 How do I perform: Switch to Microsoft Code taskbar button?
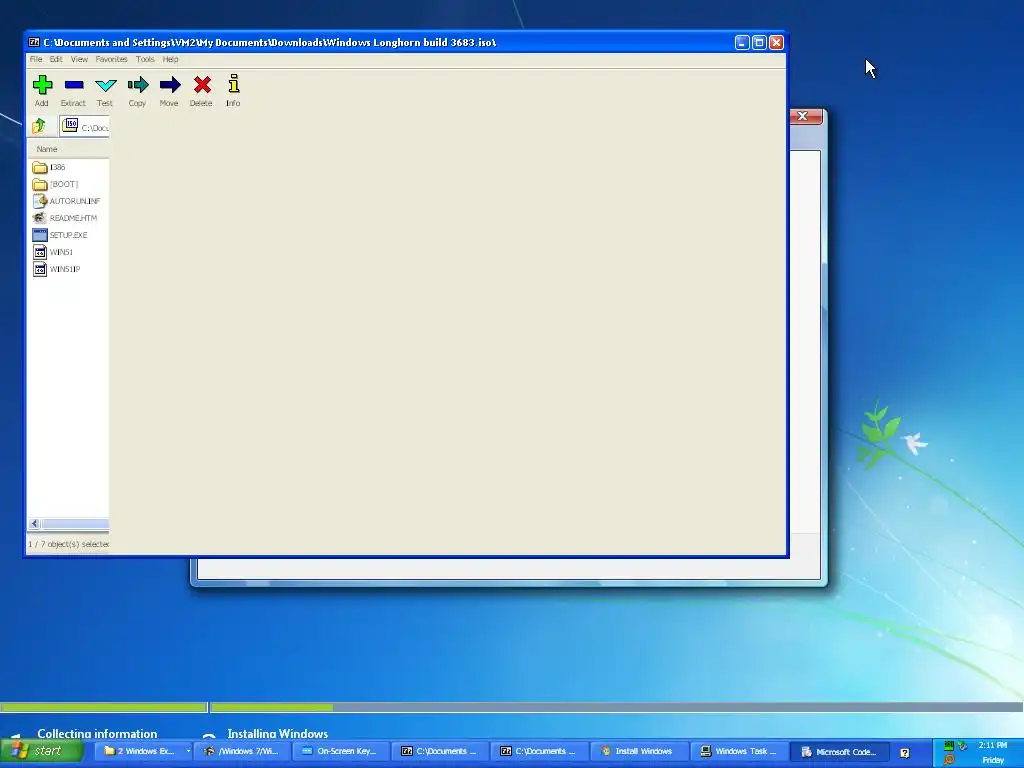(x=839, y=752)
